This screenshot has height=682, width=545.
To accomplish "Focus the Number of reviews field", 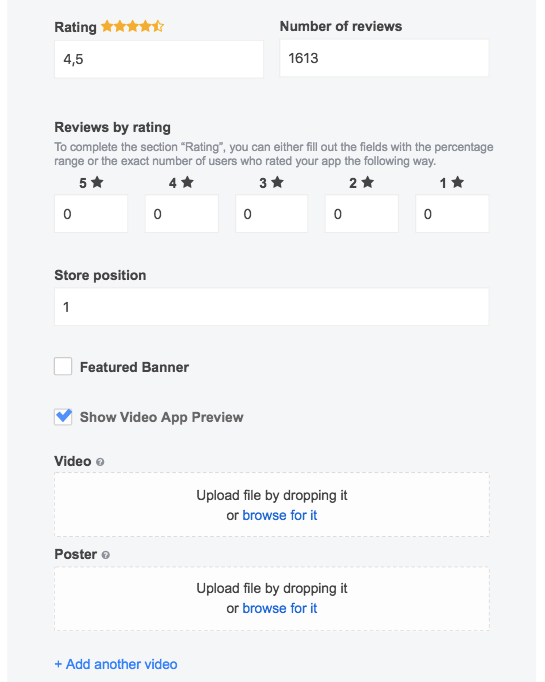I will tap(384, 58).
